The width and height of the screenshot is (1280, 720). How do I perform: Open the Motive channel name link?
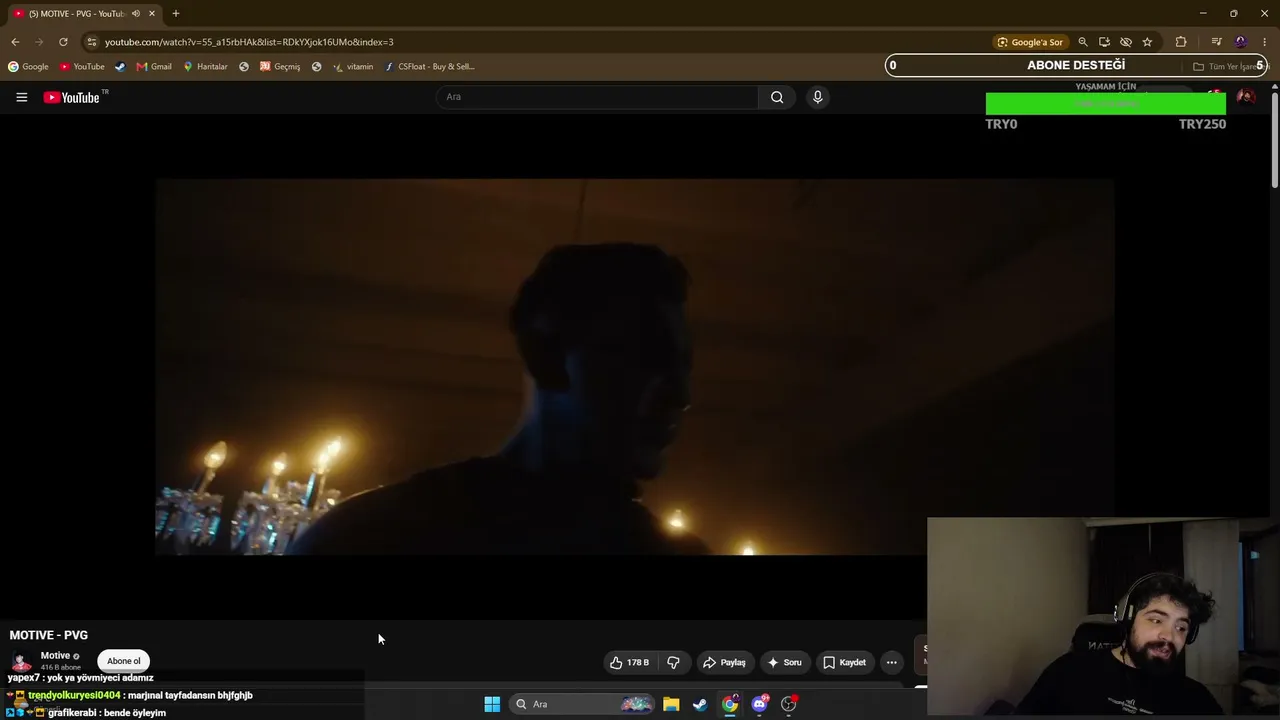point(55,656)
